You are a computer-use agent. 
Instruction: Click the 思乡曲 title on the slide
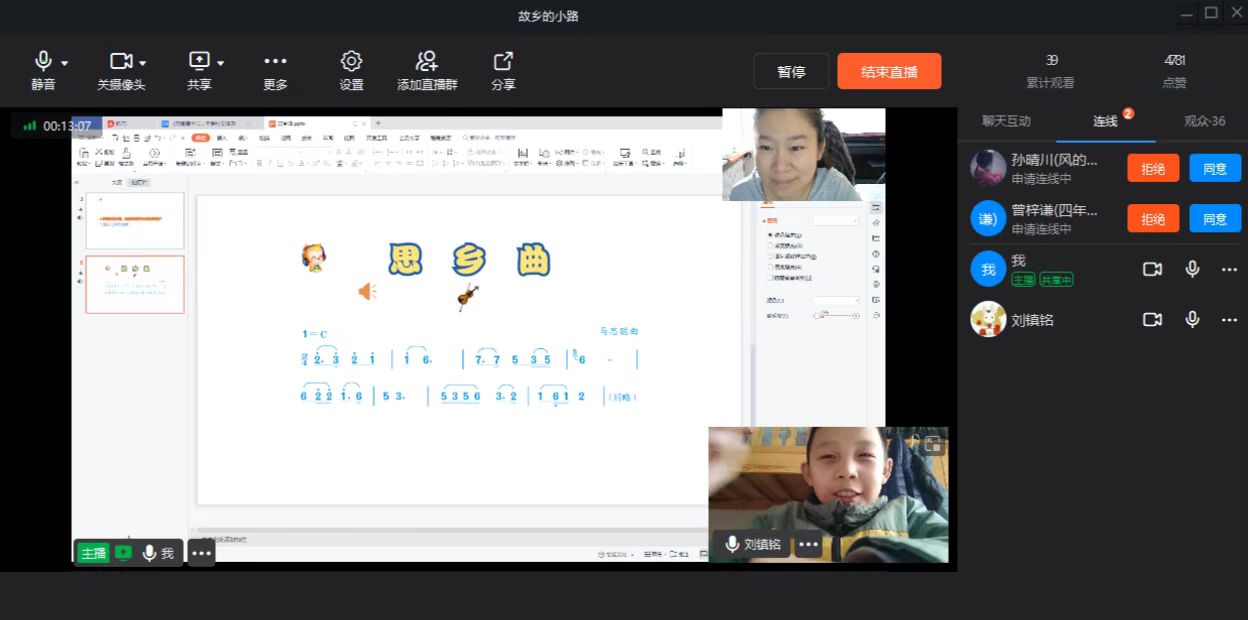point(469,260)
